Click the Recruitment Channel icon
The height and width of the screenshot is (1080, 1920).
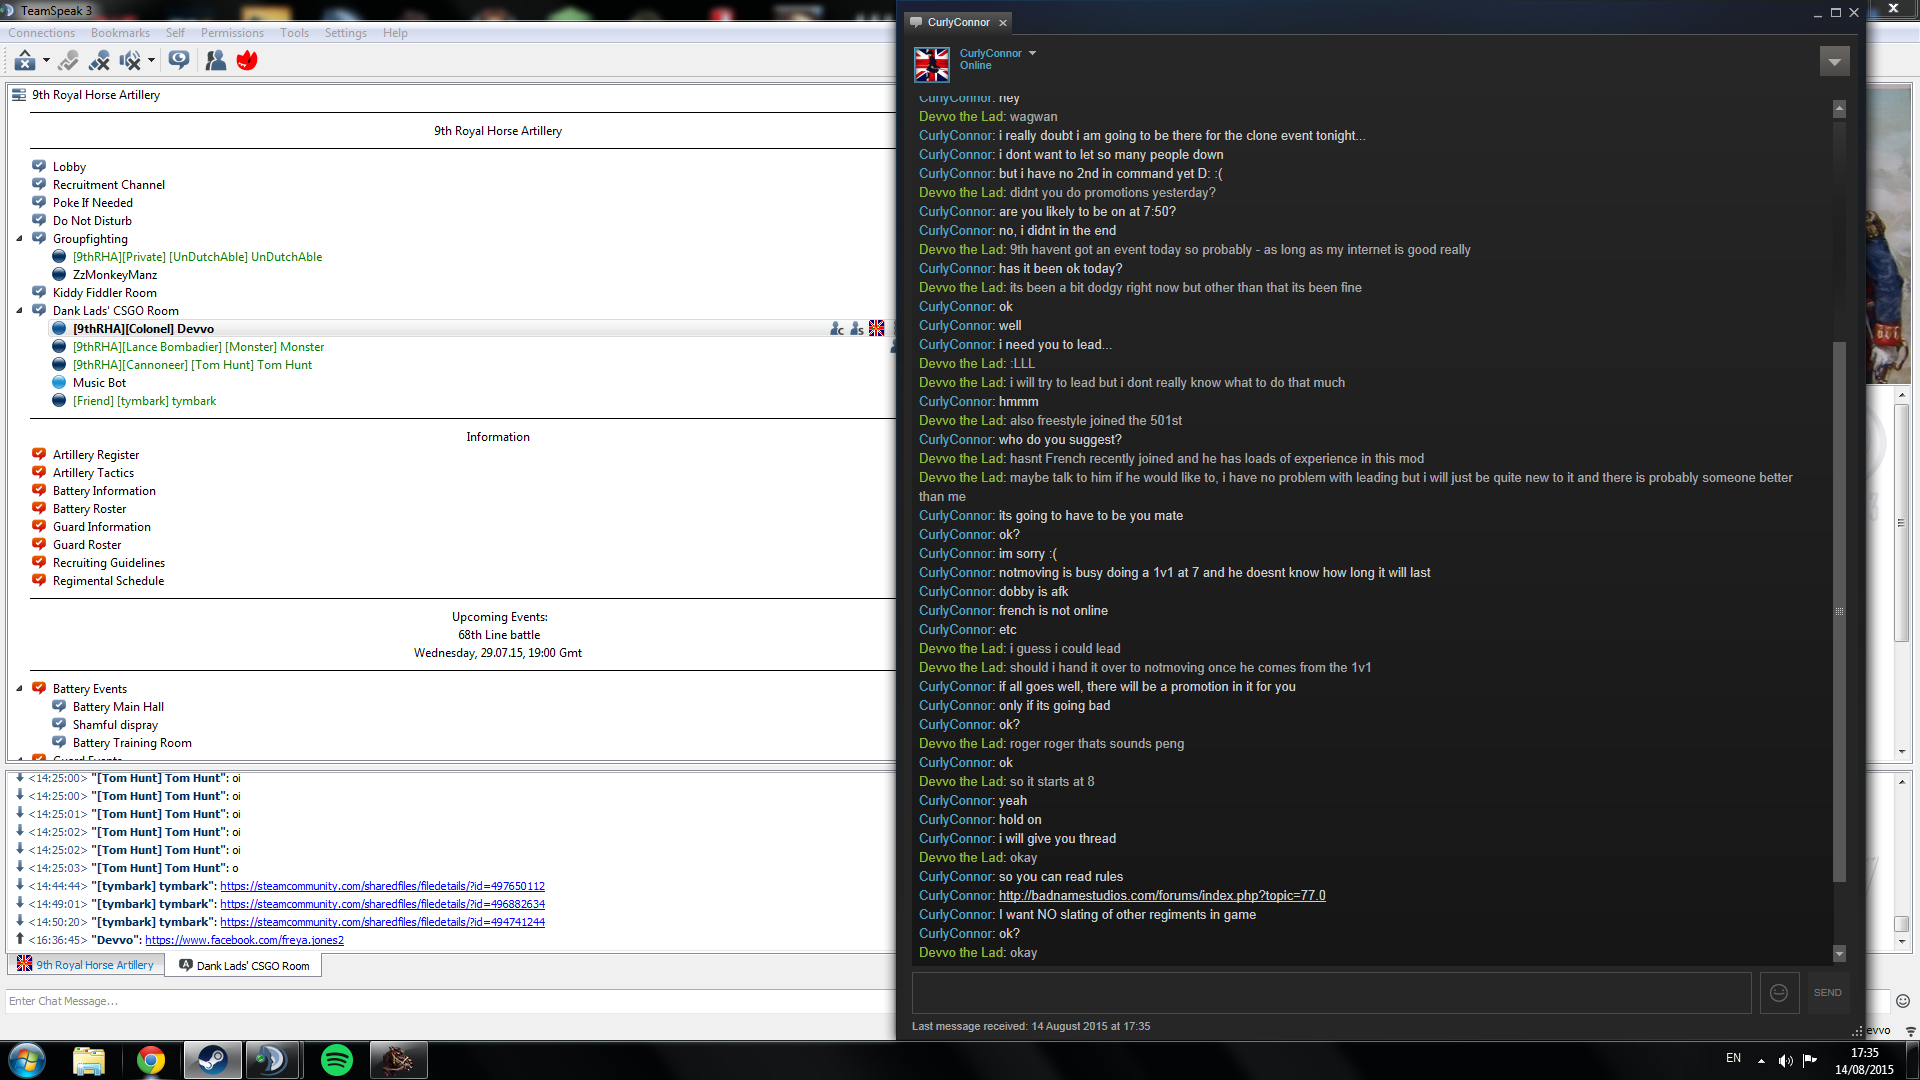(39, 184)
